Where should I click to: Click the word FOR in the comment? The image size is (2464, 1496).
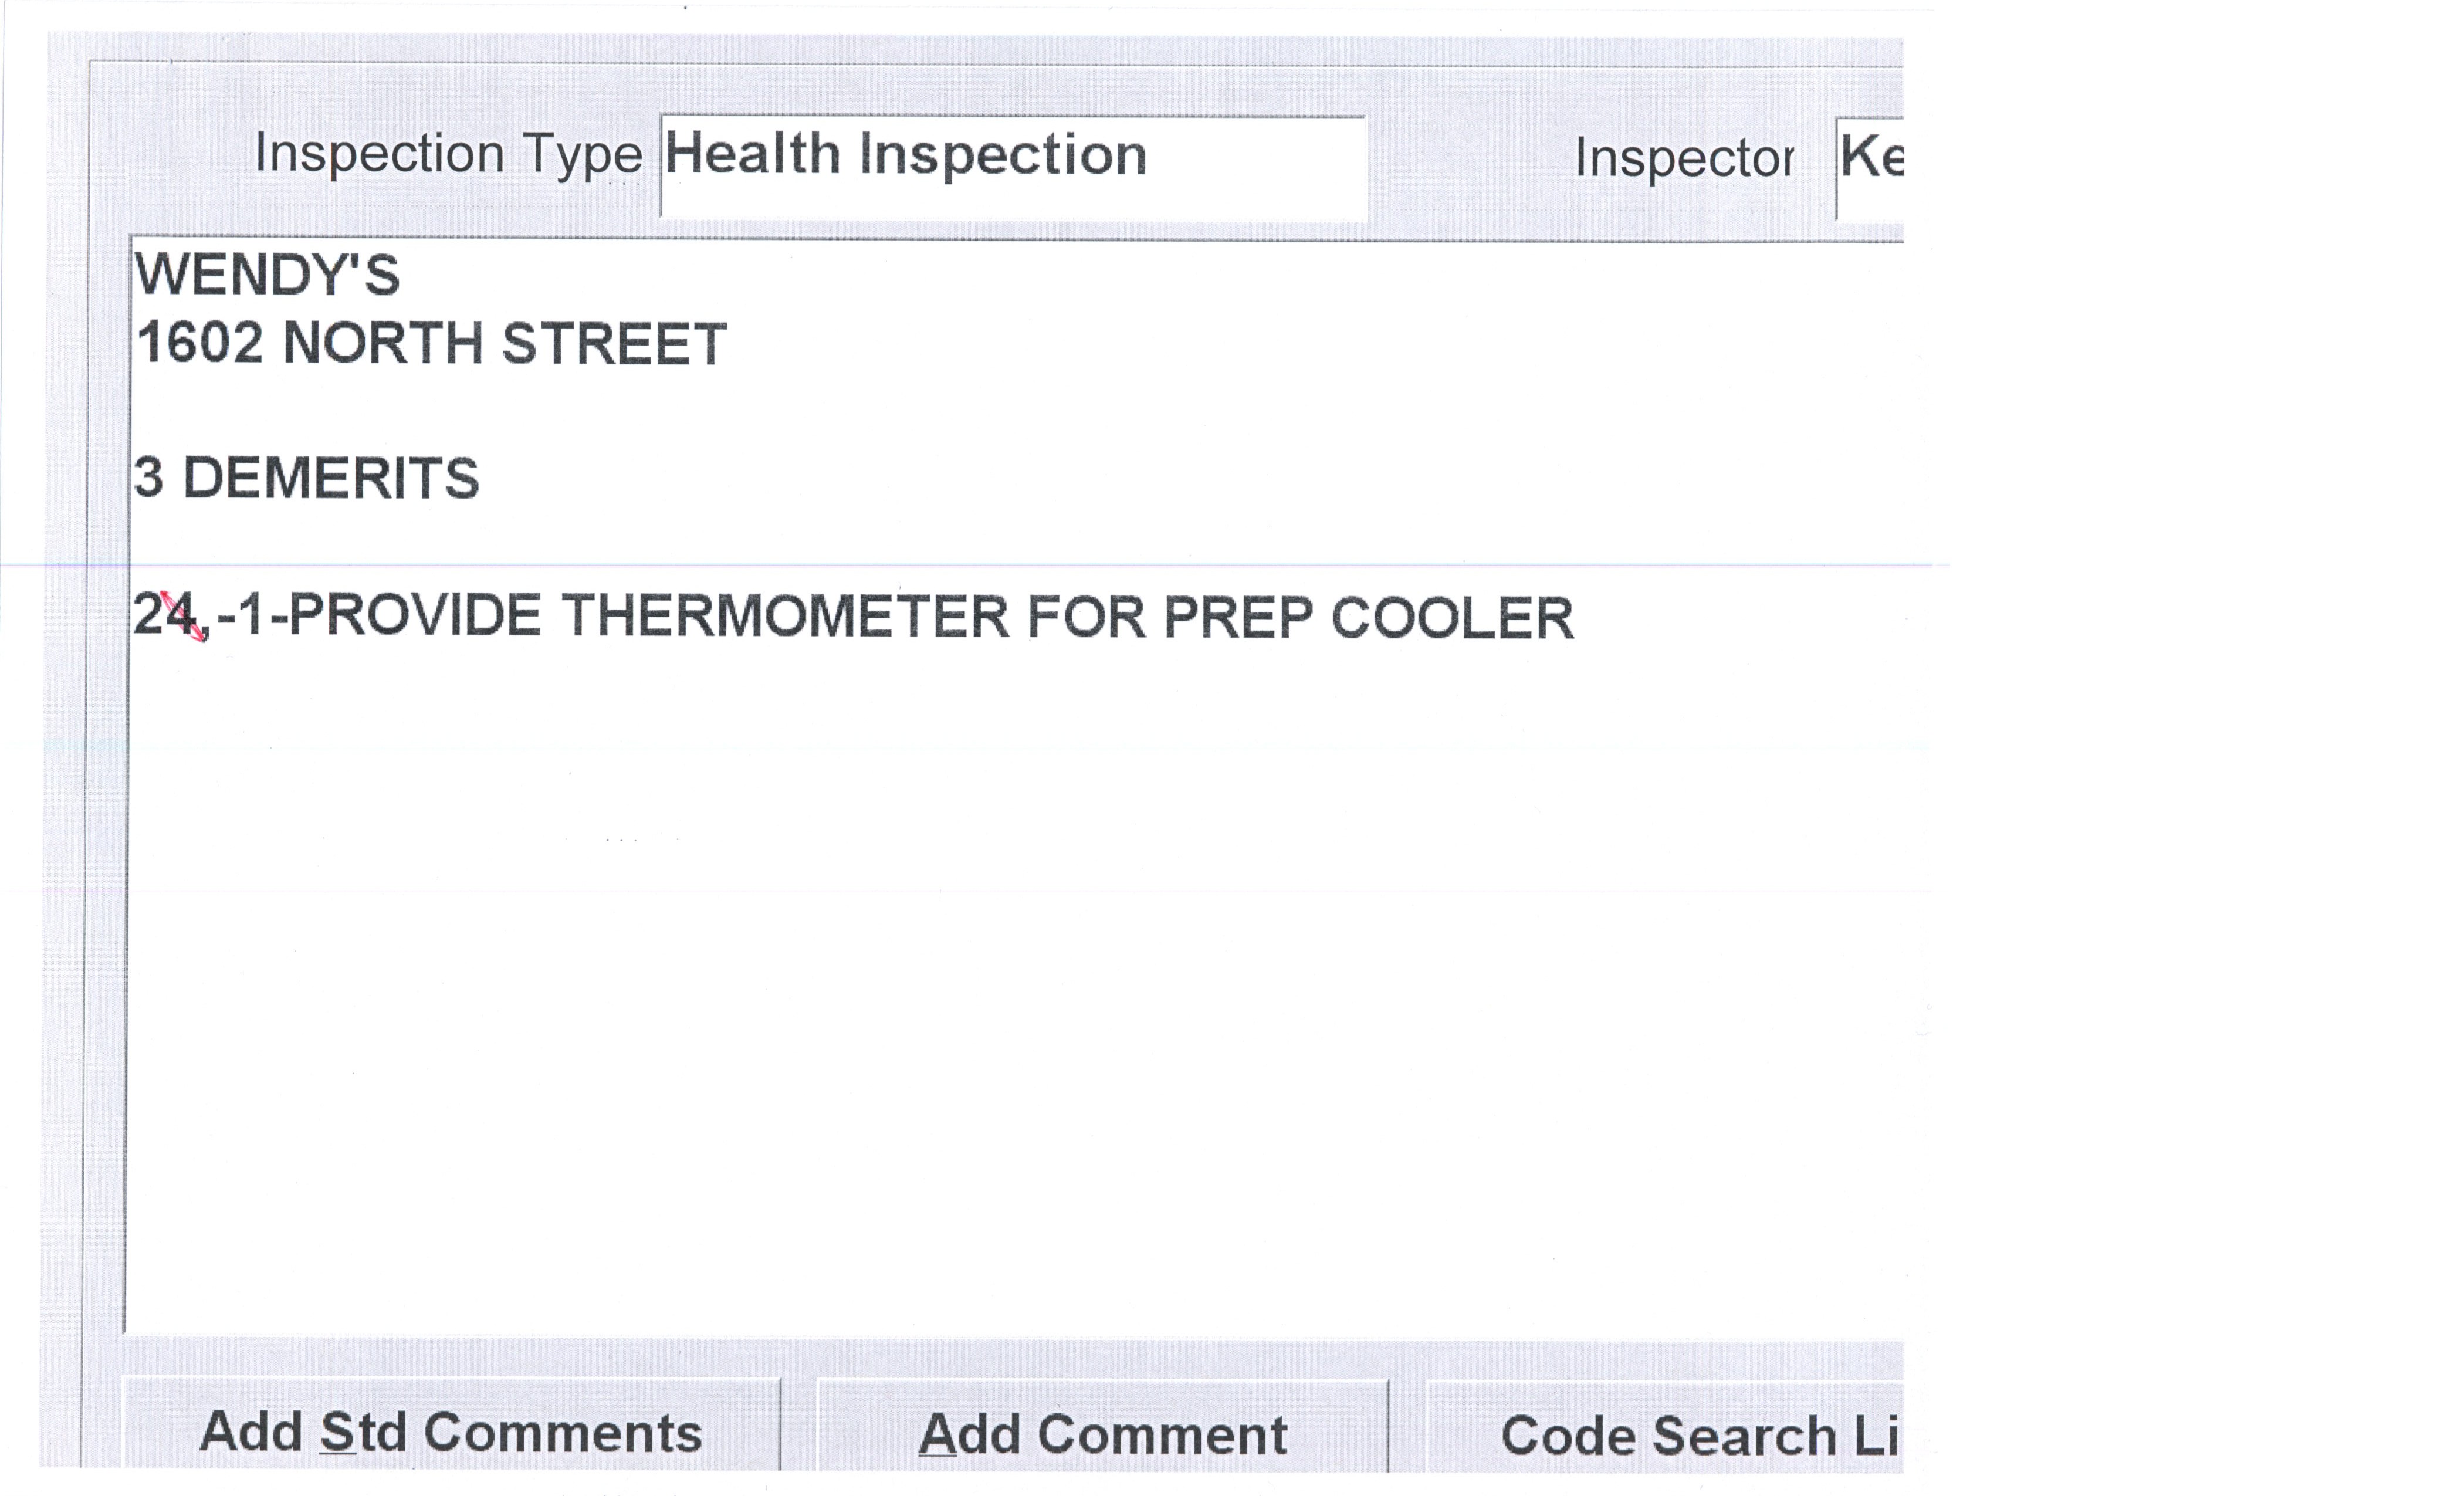[1086, 617]
